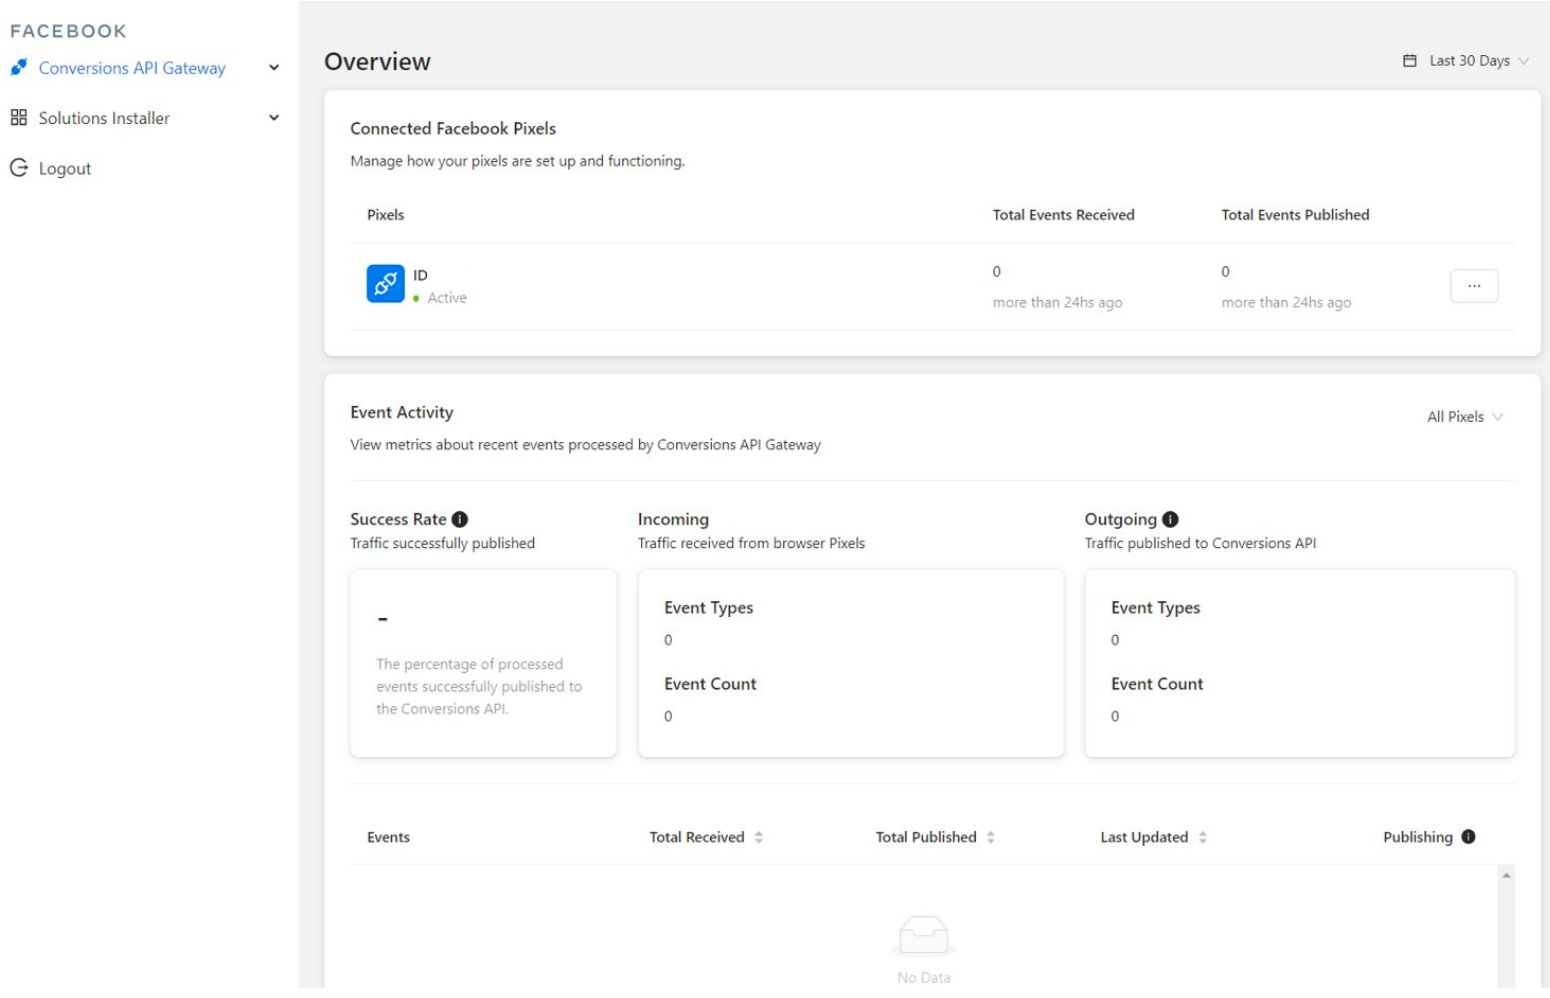Screen dimensions: 1550x998
Task: Click the blue pixel link icon
Action: tap(385, 284)
